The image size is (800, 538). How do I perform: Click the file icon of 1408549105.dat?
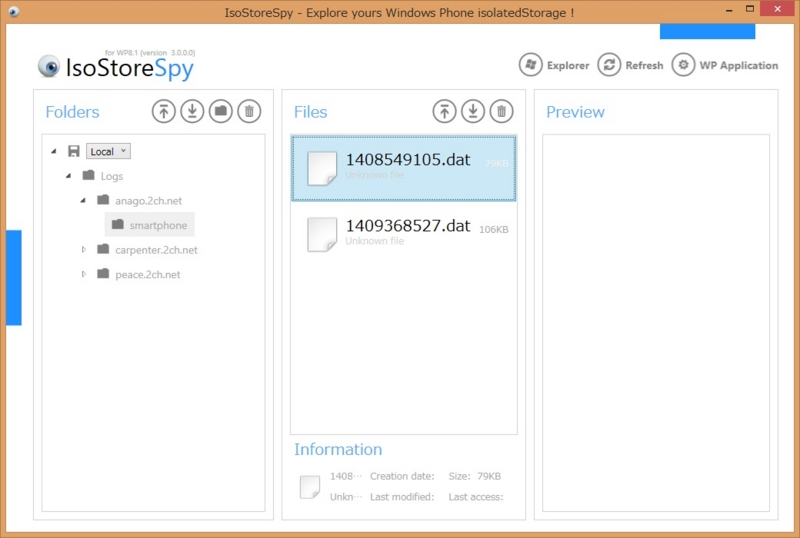tap(322, 168)
